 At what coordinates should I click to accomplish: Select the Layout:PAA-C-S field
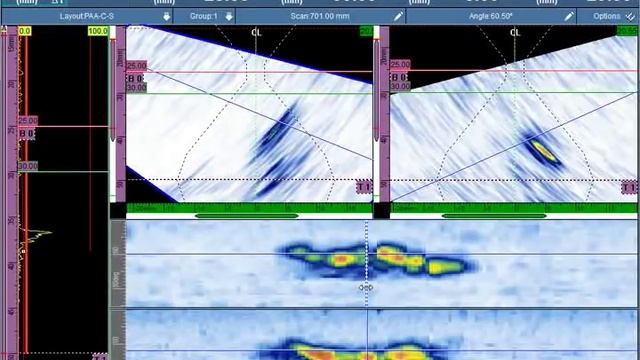pos(87,16)
